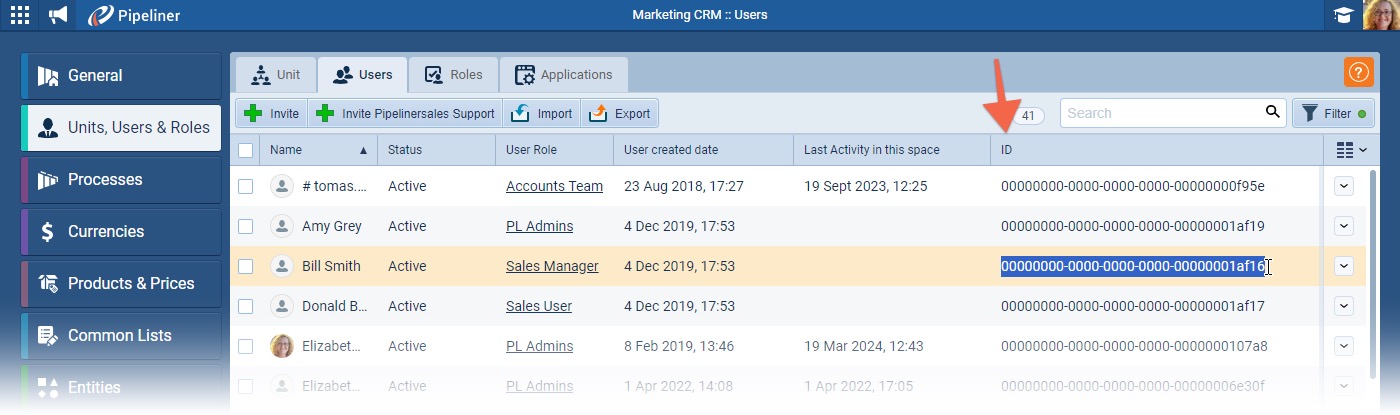Sort by the Status column header

[436, 150]
